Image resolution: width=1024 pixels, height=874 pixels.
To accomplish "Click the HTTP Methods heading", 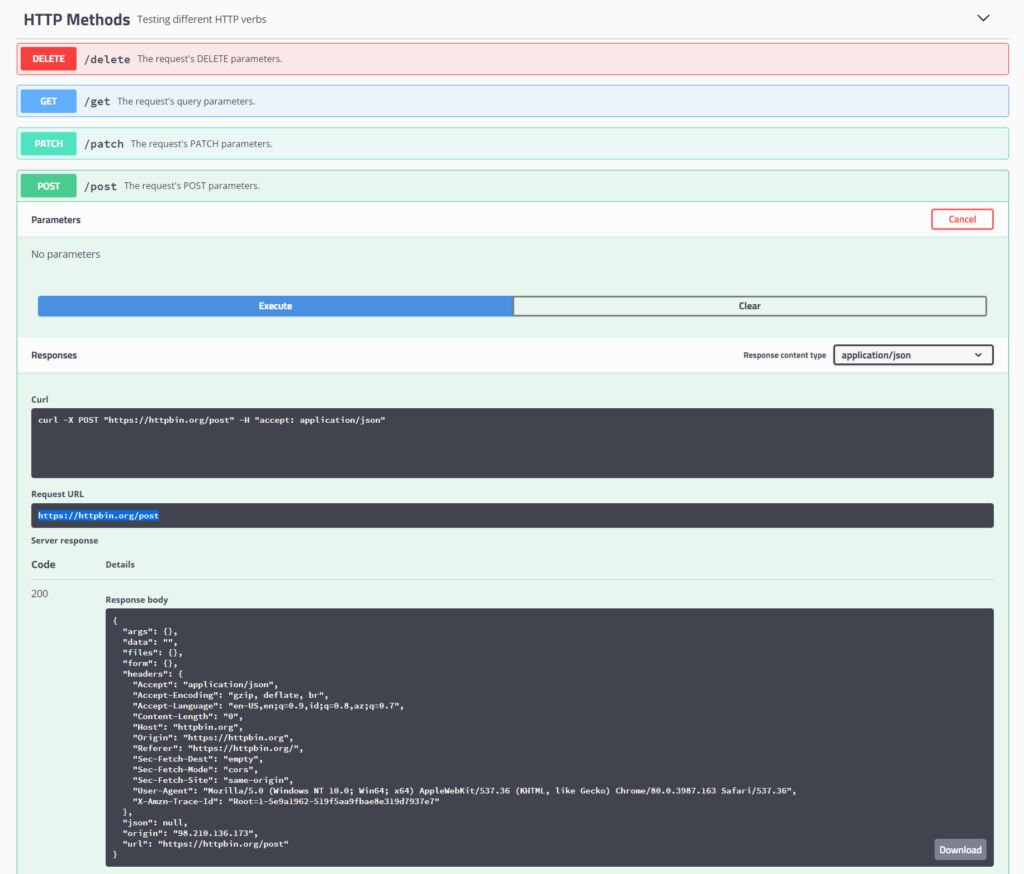I will [77, 20].
